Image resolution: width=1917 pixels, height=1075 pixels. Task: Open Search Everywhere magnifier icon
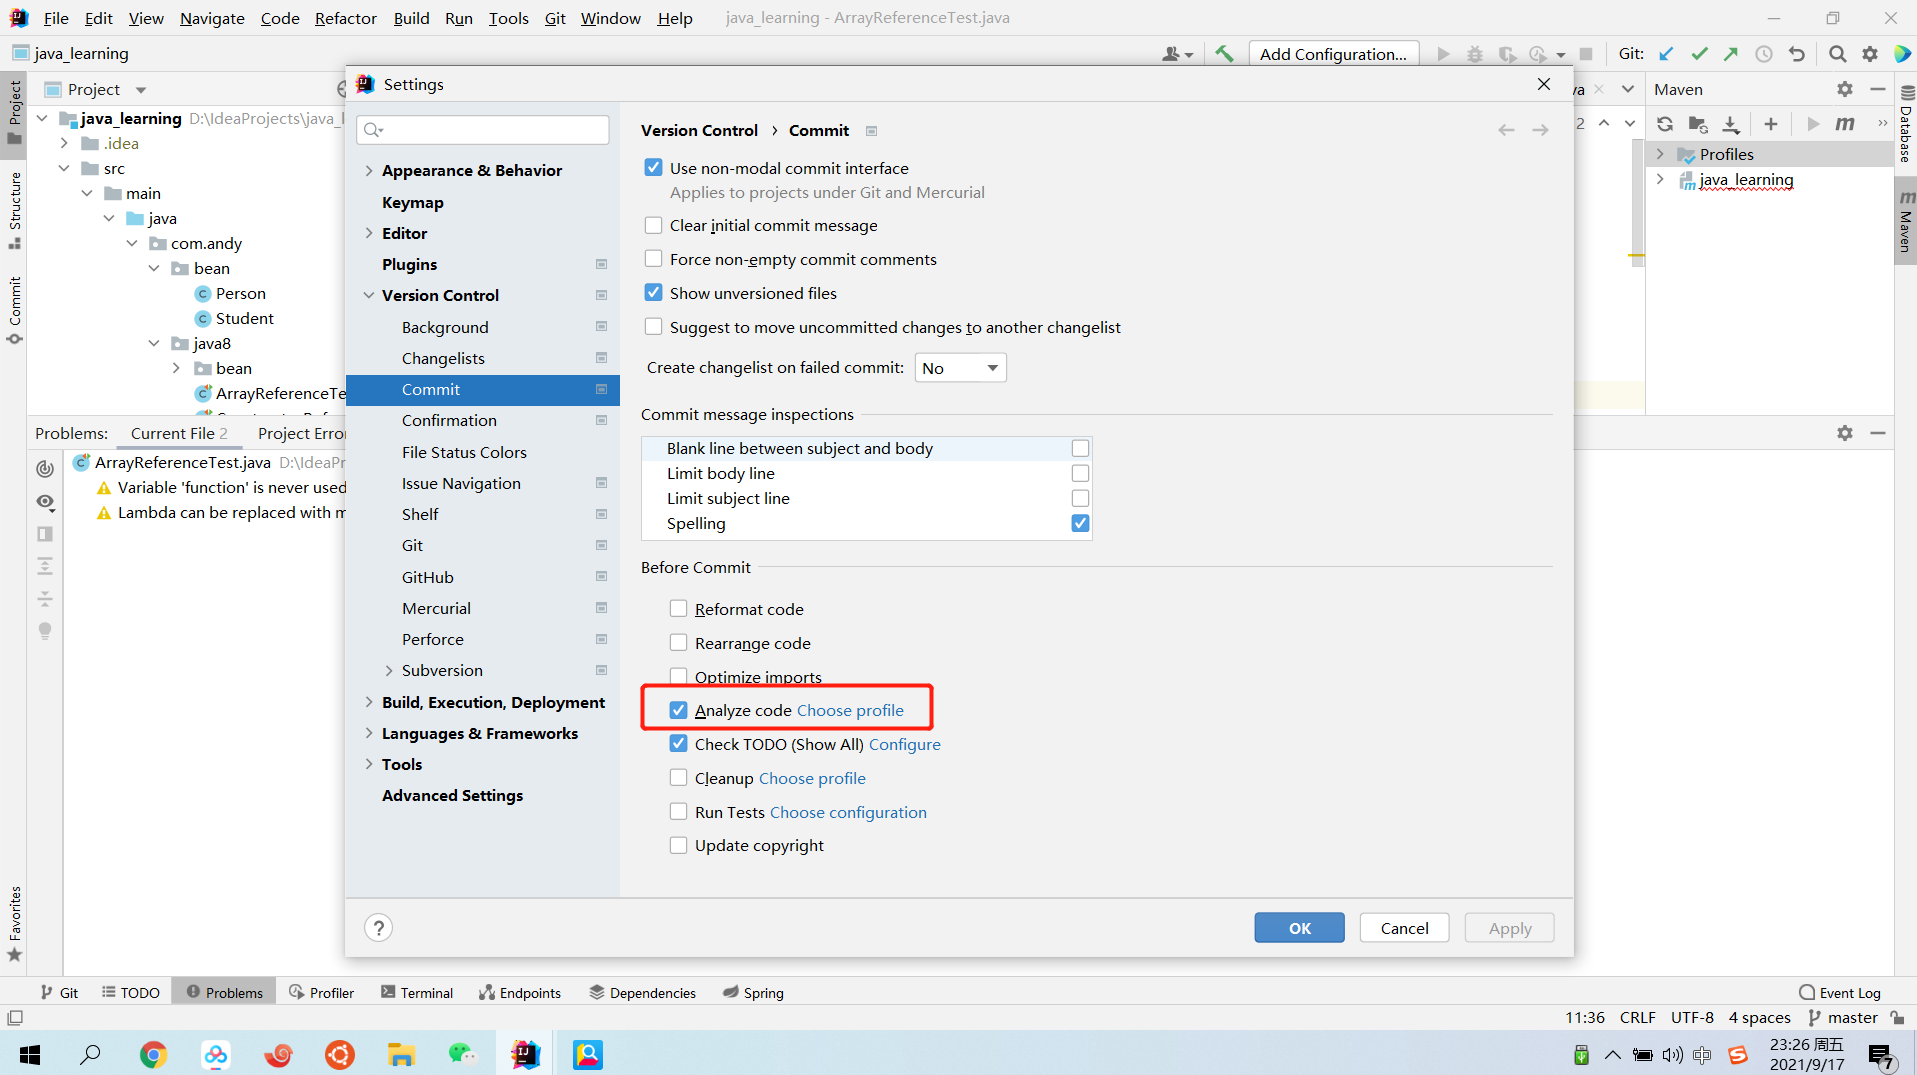pos(1837,54)
